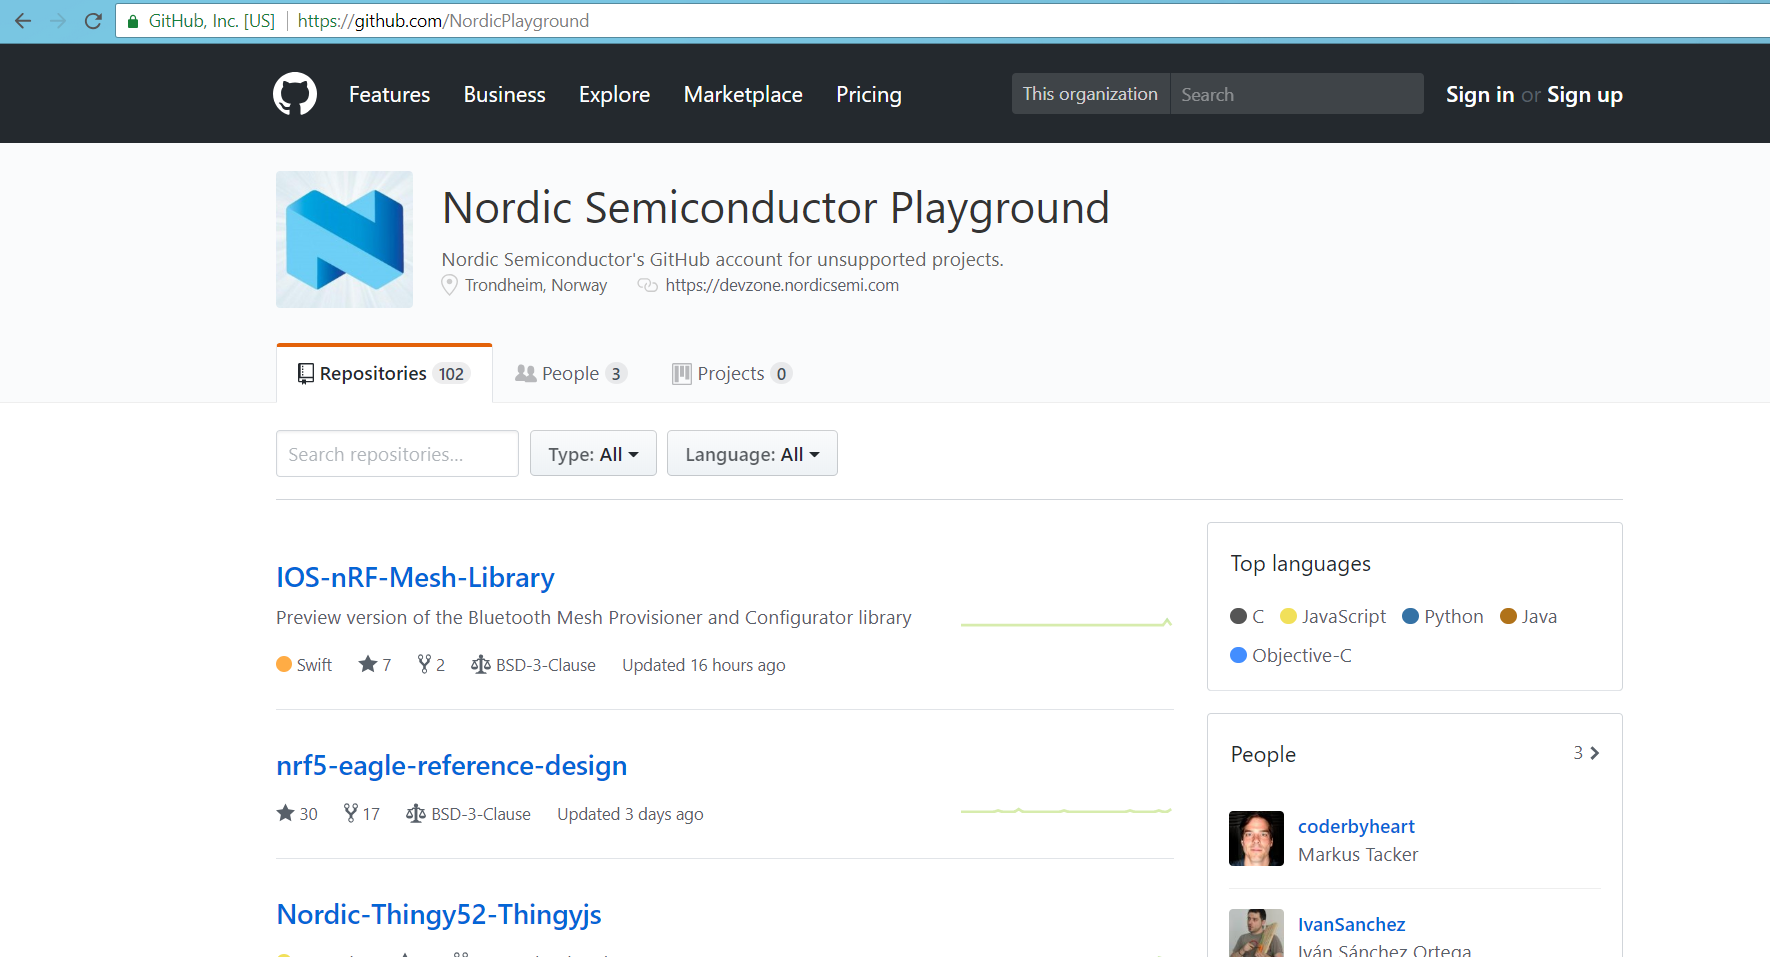This screenshot has height=957, width=1770.
Task: Click the blue Python language dot
Action: click(x=1411, y=616)
